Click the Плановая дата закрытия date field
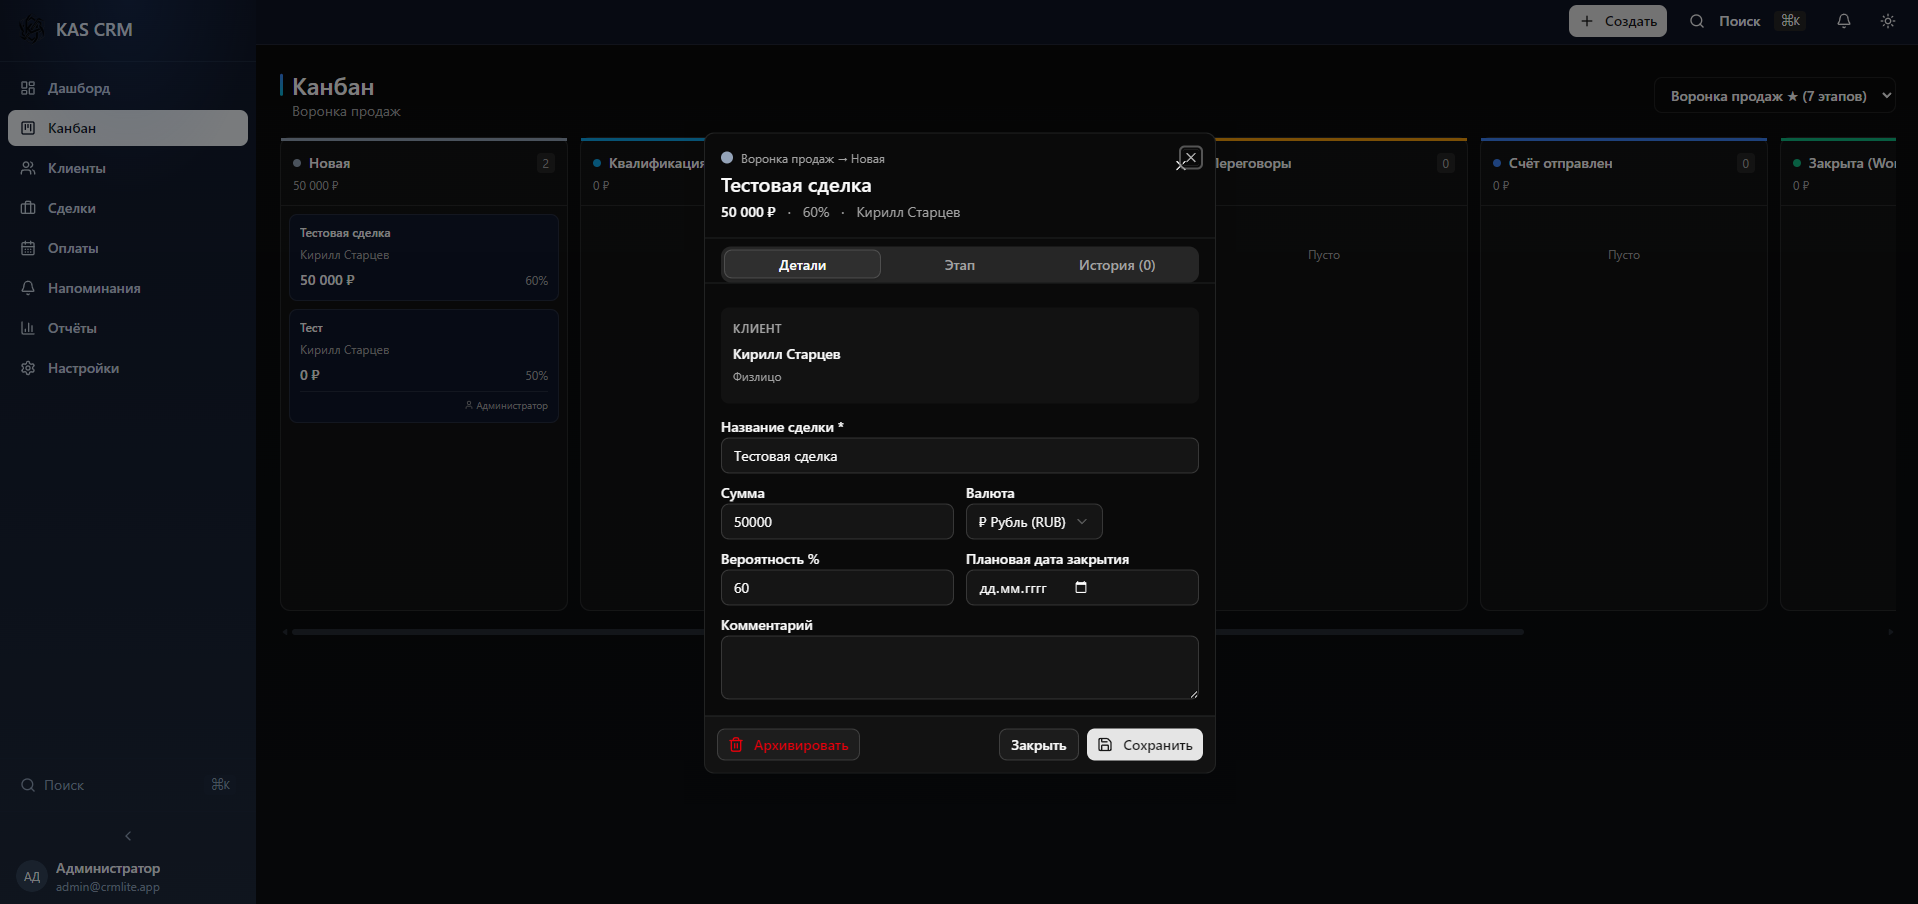1918x904 pixels. 1082,588
